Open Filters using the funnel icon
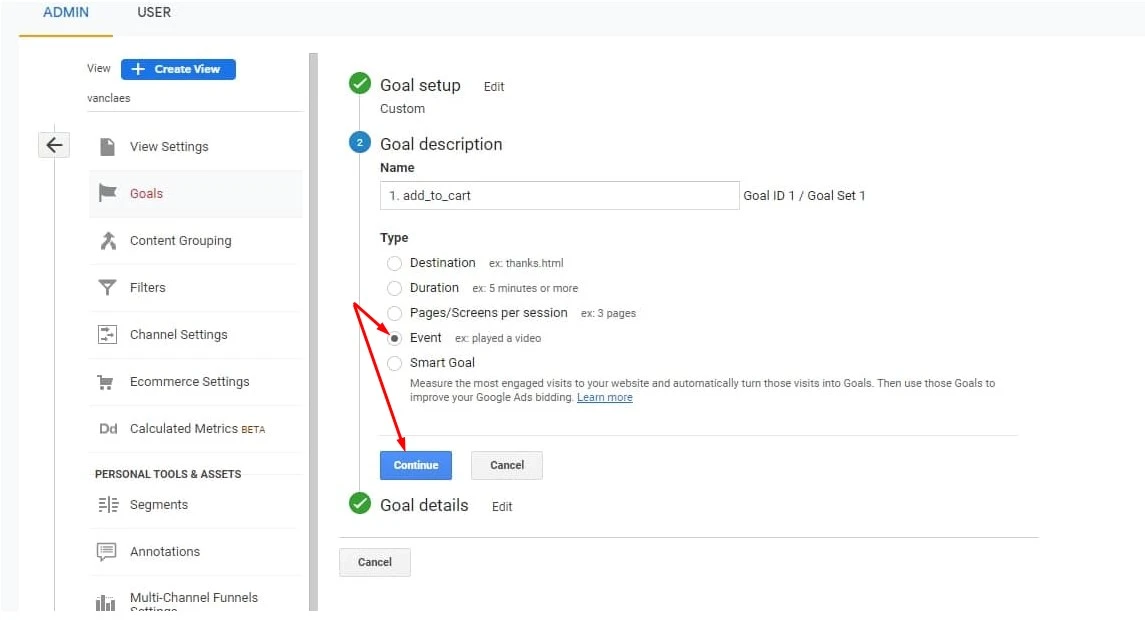The image size is (1145, 620). pos(109,287)
